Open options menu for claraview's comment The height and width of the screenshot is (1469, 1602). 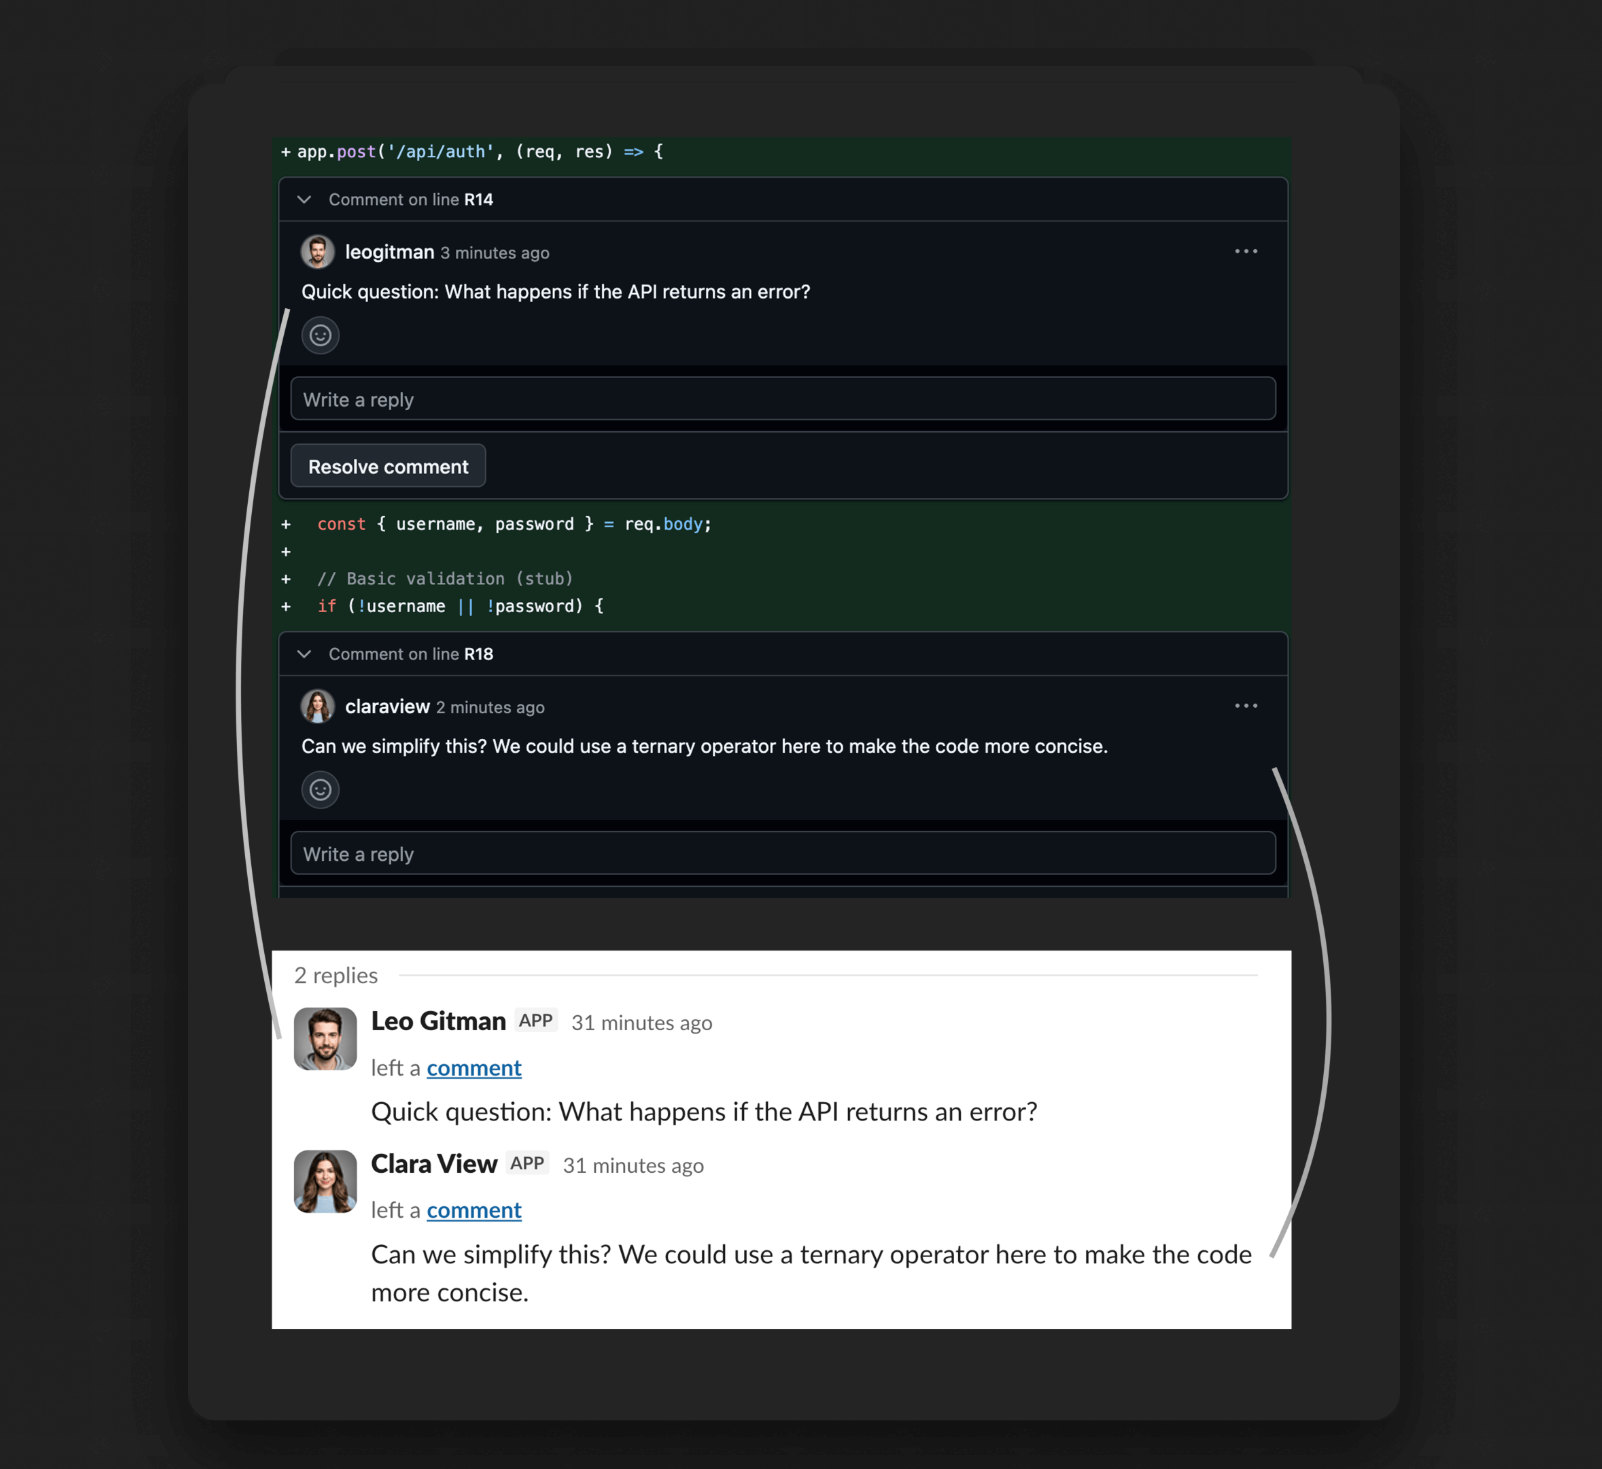click(1245, 706)
